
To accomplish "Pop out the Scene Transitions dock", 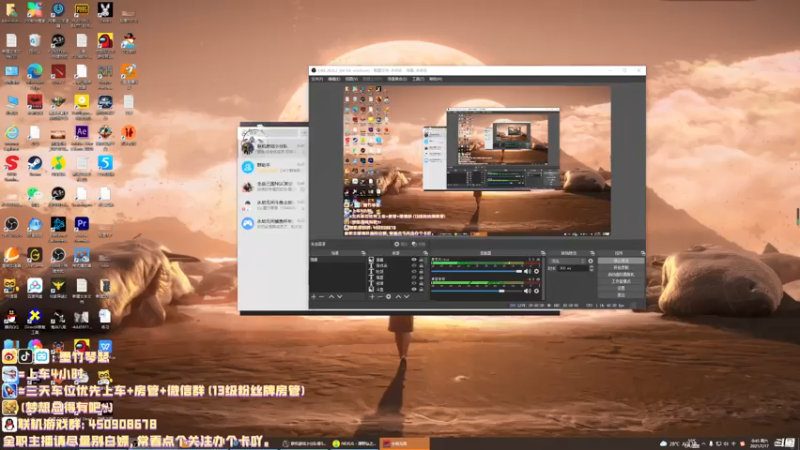I will (x=592, y=253).
